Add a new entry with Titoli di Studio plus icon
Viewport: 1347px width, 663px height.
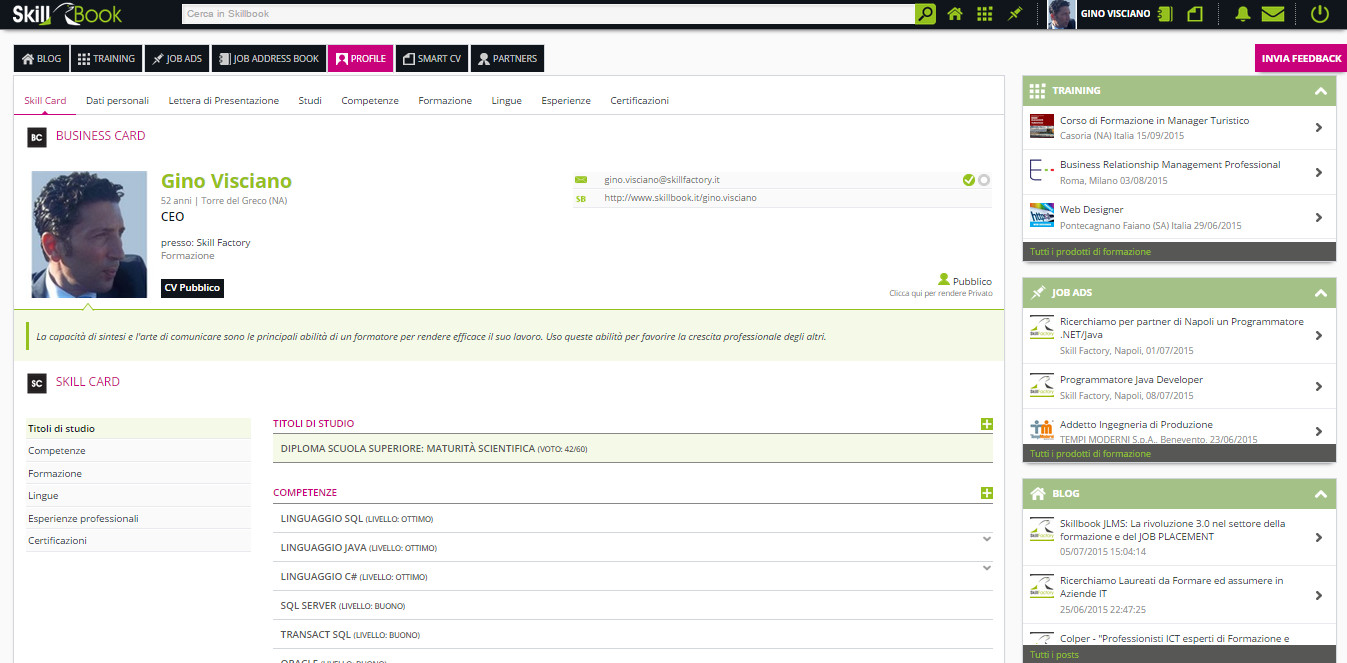[x=987, y=424]
